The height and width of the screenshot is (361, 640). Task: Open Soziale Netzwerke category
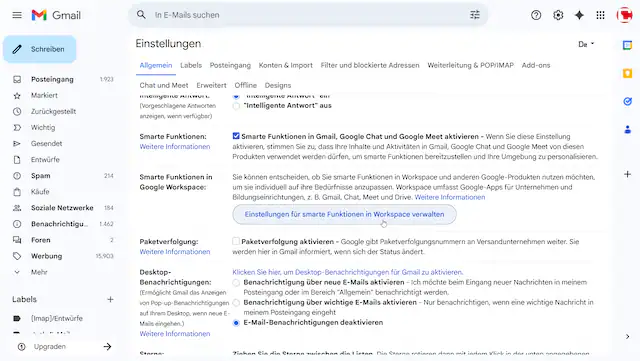click(63, 208)
